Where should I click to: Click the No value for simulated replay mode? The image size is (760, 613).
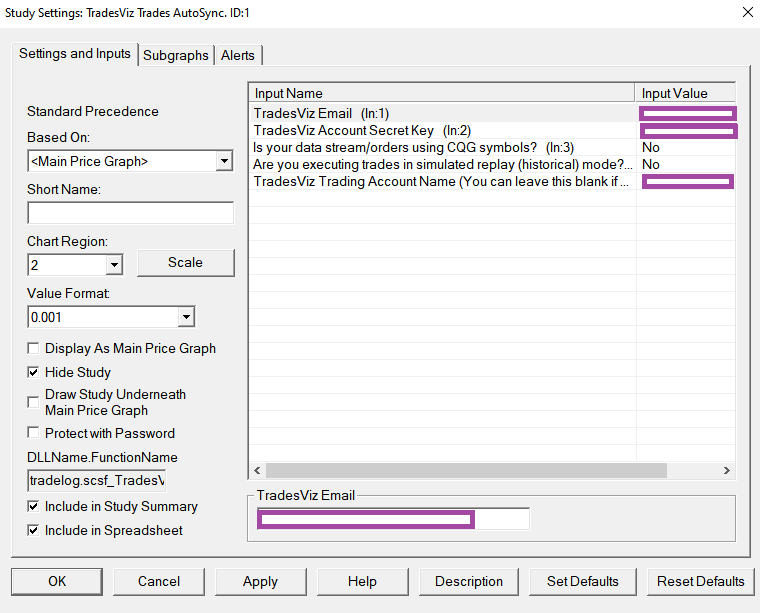pos(650,164)
